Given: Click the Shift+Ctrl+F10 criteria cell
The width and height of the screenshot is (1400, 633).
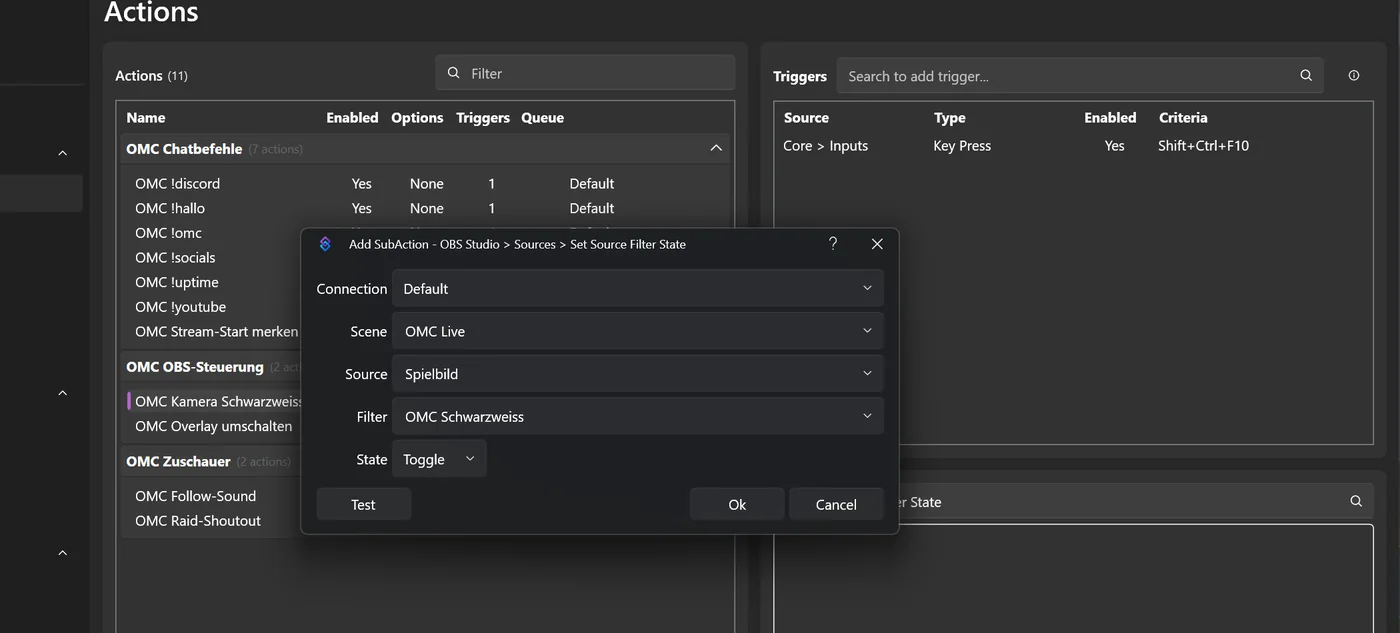Looking at the screenshot, I should [1203, 146].
